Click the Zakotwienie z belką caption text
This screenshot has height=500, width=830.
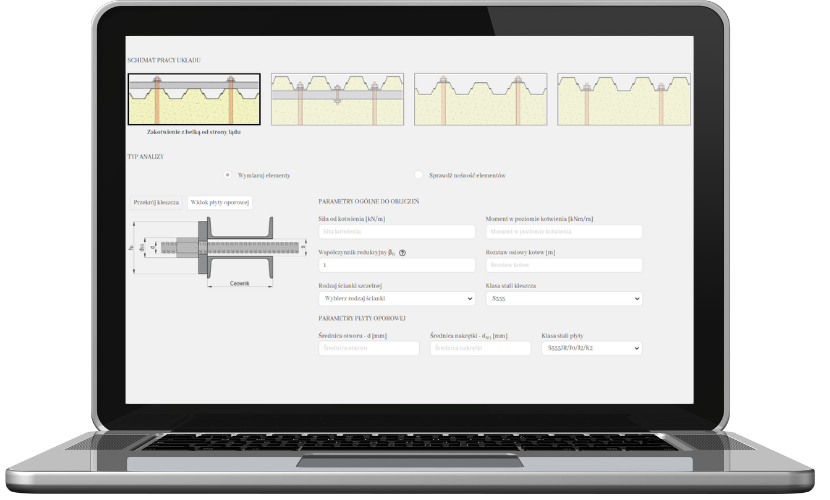194,131
